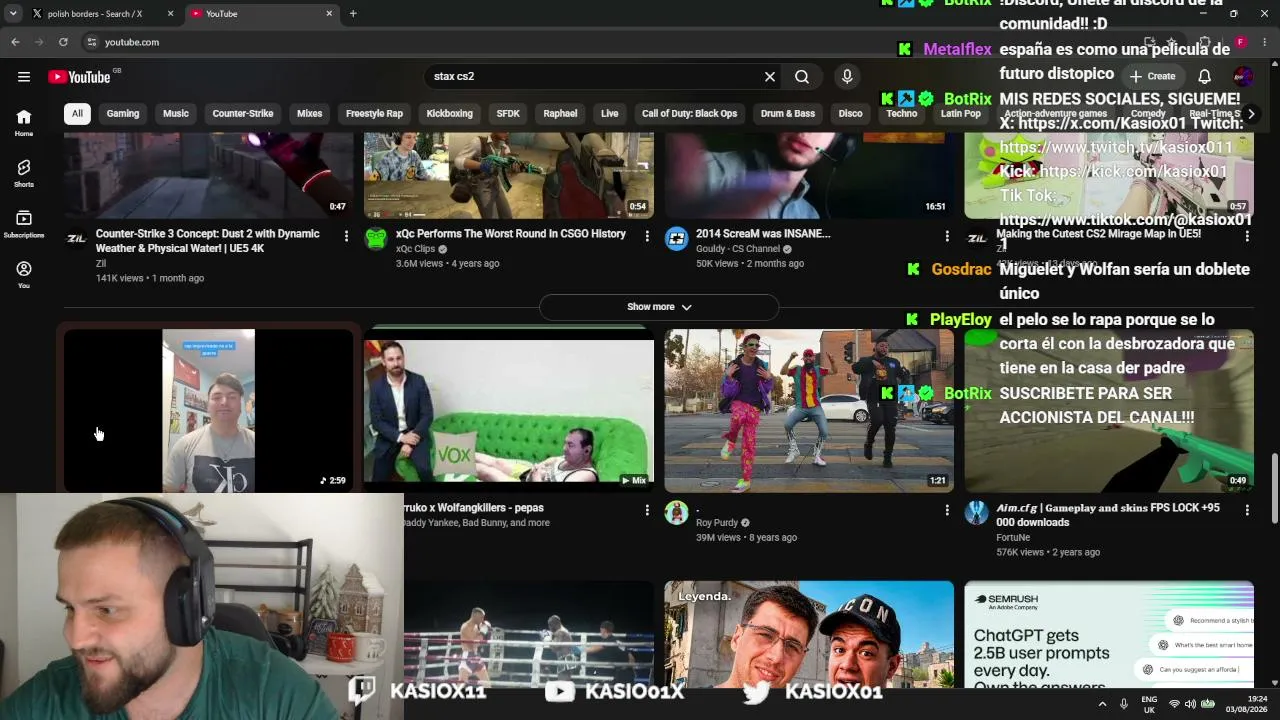Expand results with Show more
1280x720 pixels.
[x=659, y=307]
